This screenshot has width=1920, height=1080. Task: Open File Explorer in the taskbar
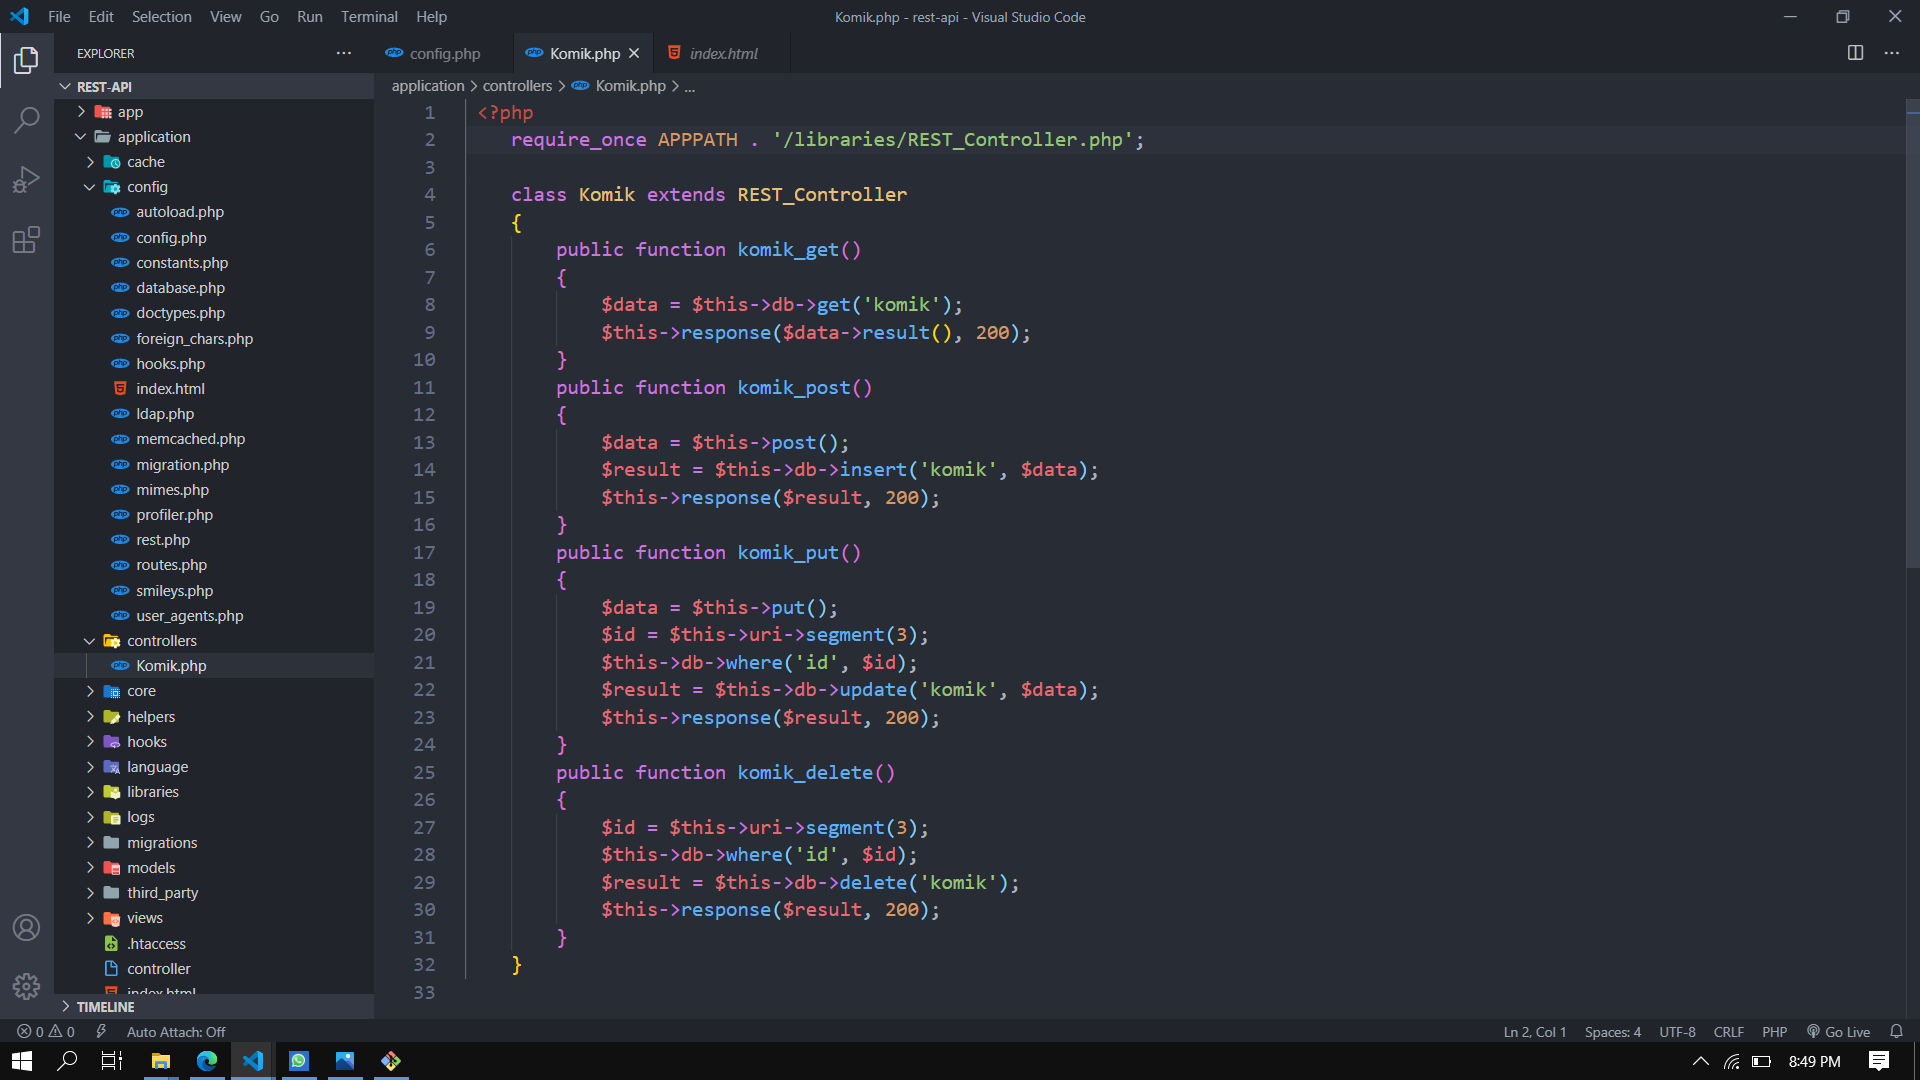(161, 1061)
